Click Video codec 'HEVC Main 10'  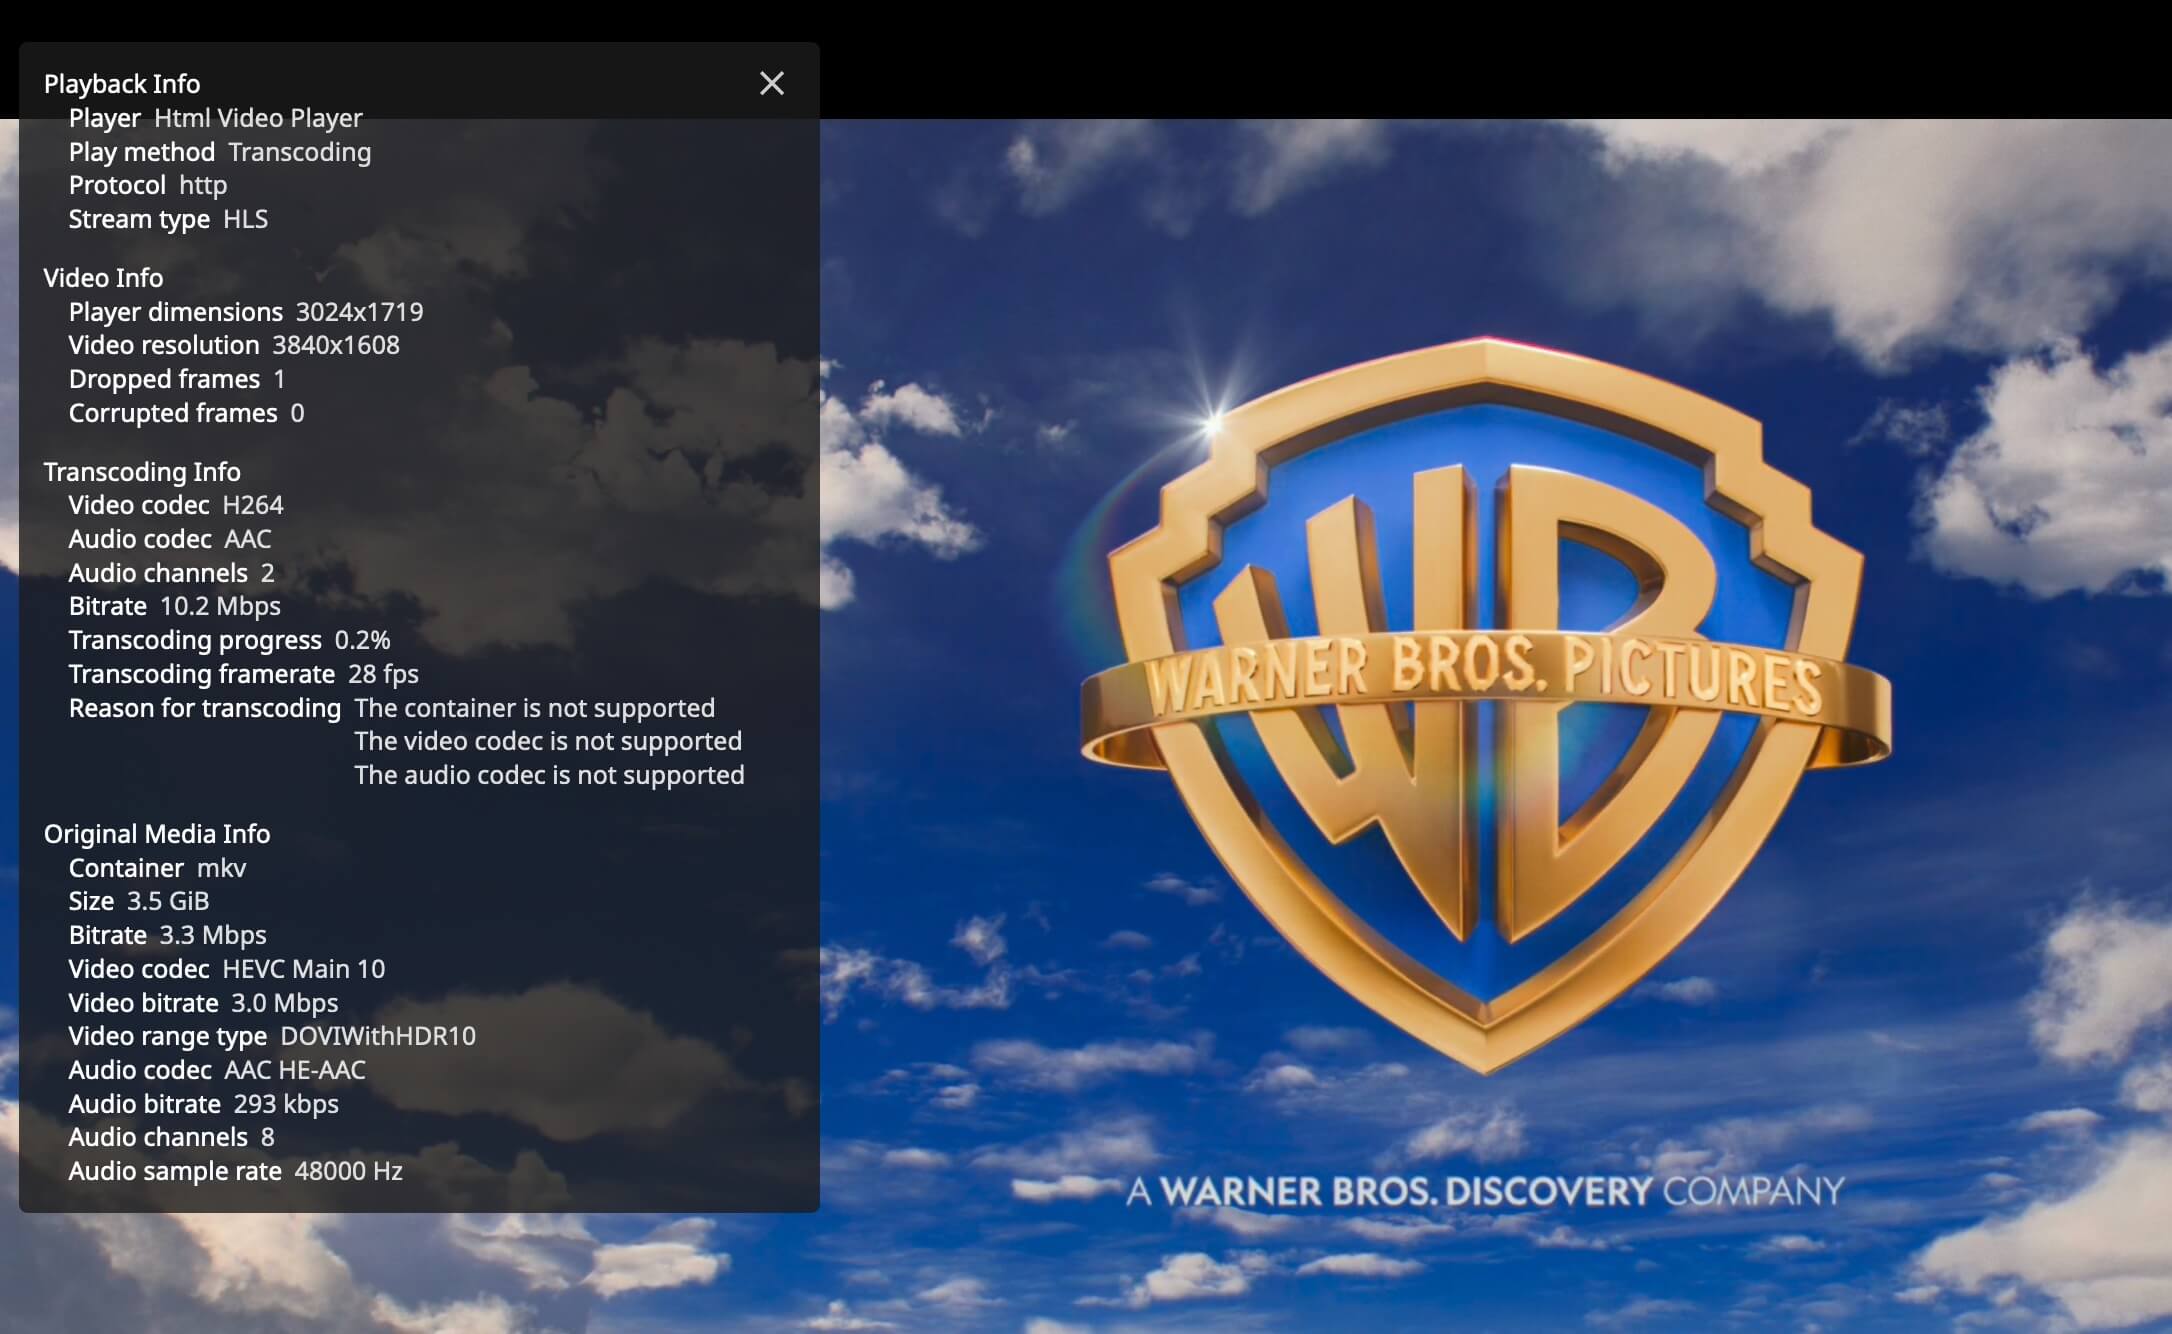click(x=304, y=969)
